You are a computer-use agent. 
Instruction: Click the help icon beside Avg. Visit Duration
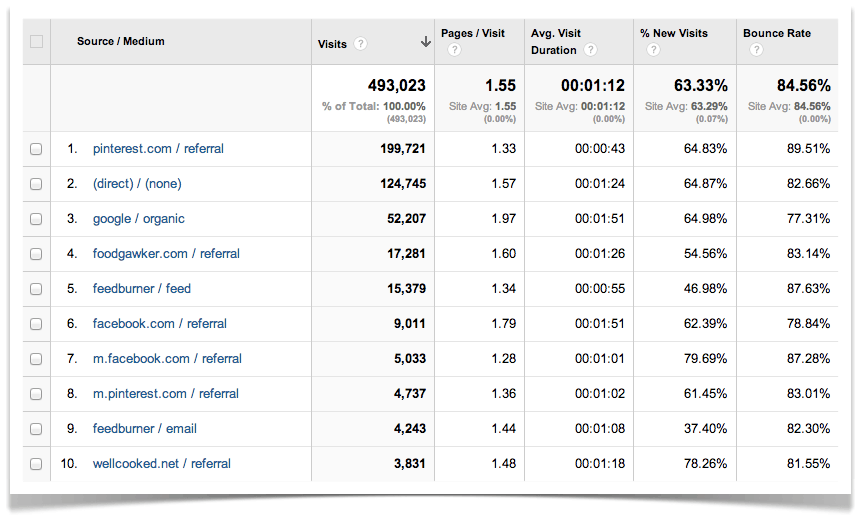591,50
